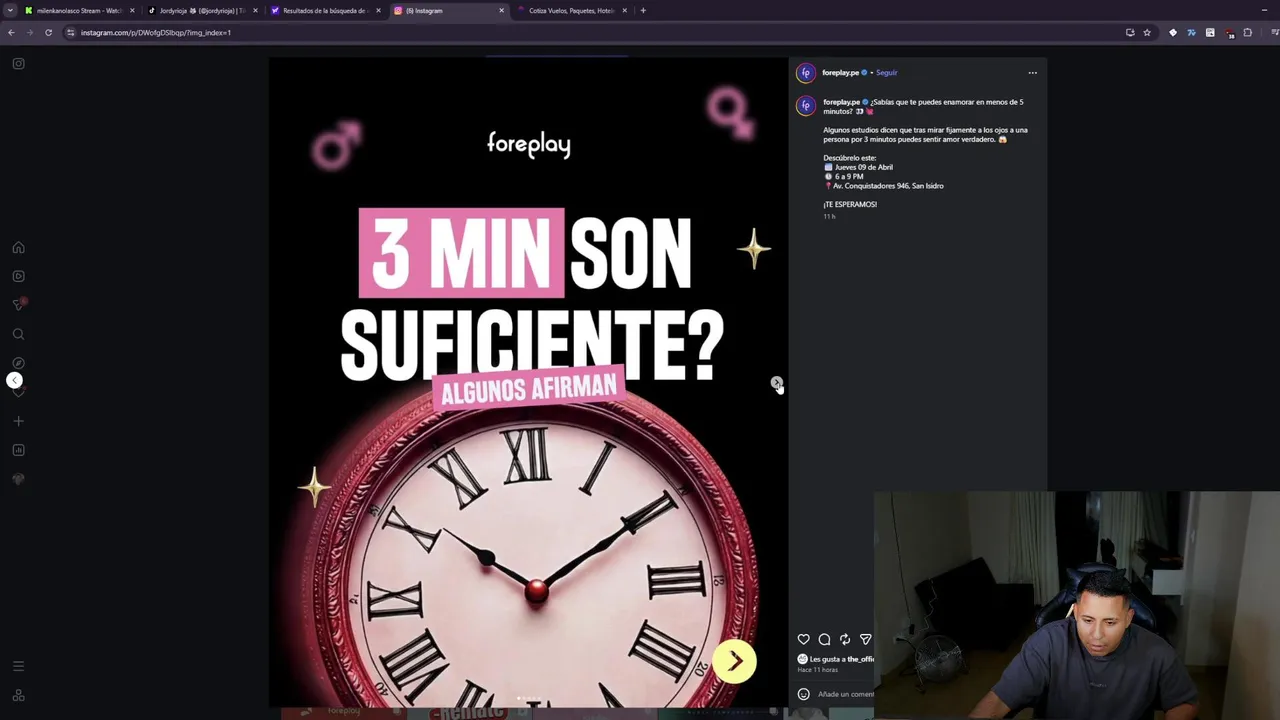The width and height of the screenshot is (1280, 720).
Task: Open Search magnifier in sidebar
Action: (x=18, y=334)
